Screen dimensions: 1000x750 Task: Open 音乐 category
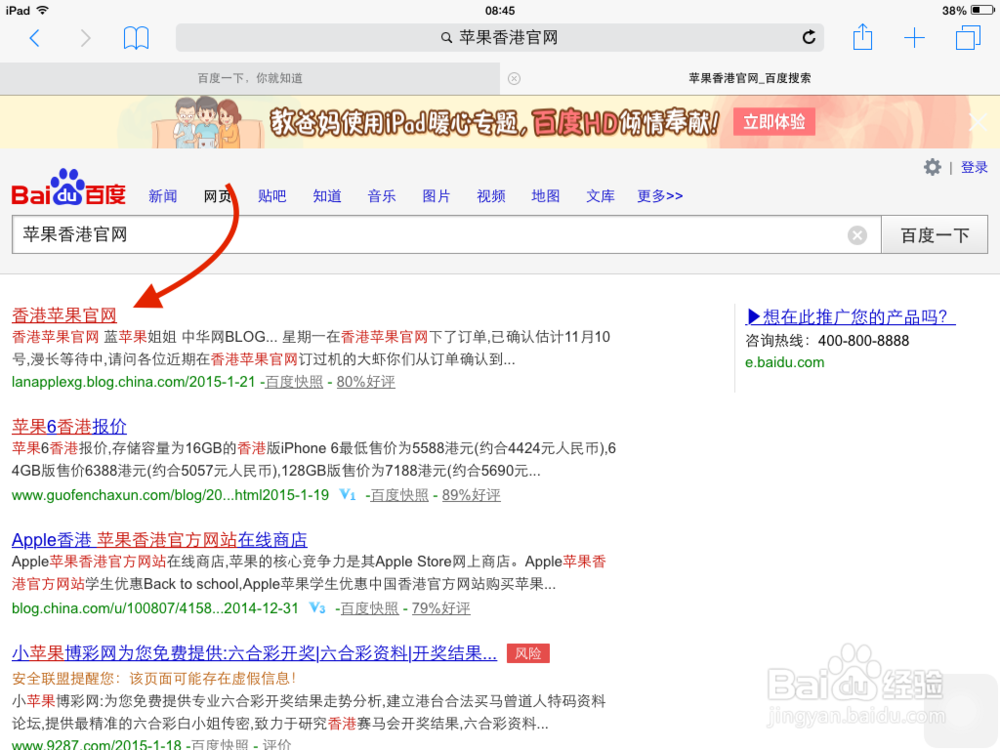click(x=382, y=196)
